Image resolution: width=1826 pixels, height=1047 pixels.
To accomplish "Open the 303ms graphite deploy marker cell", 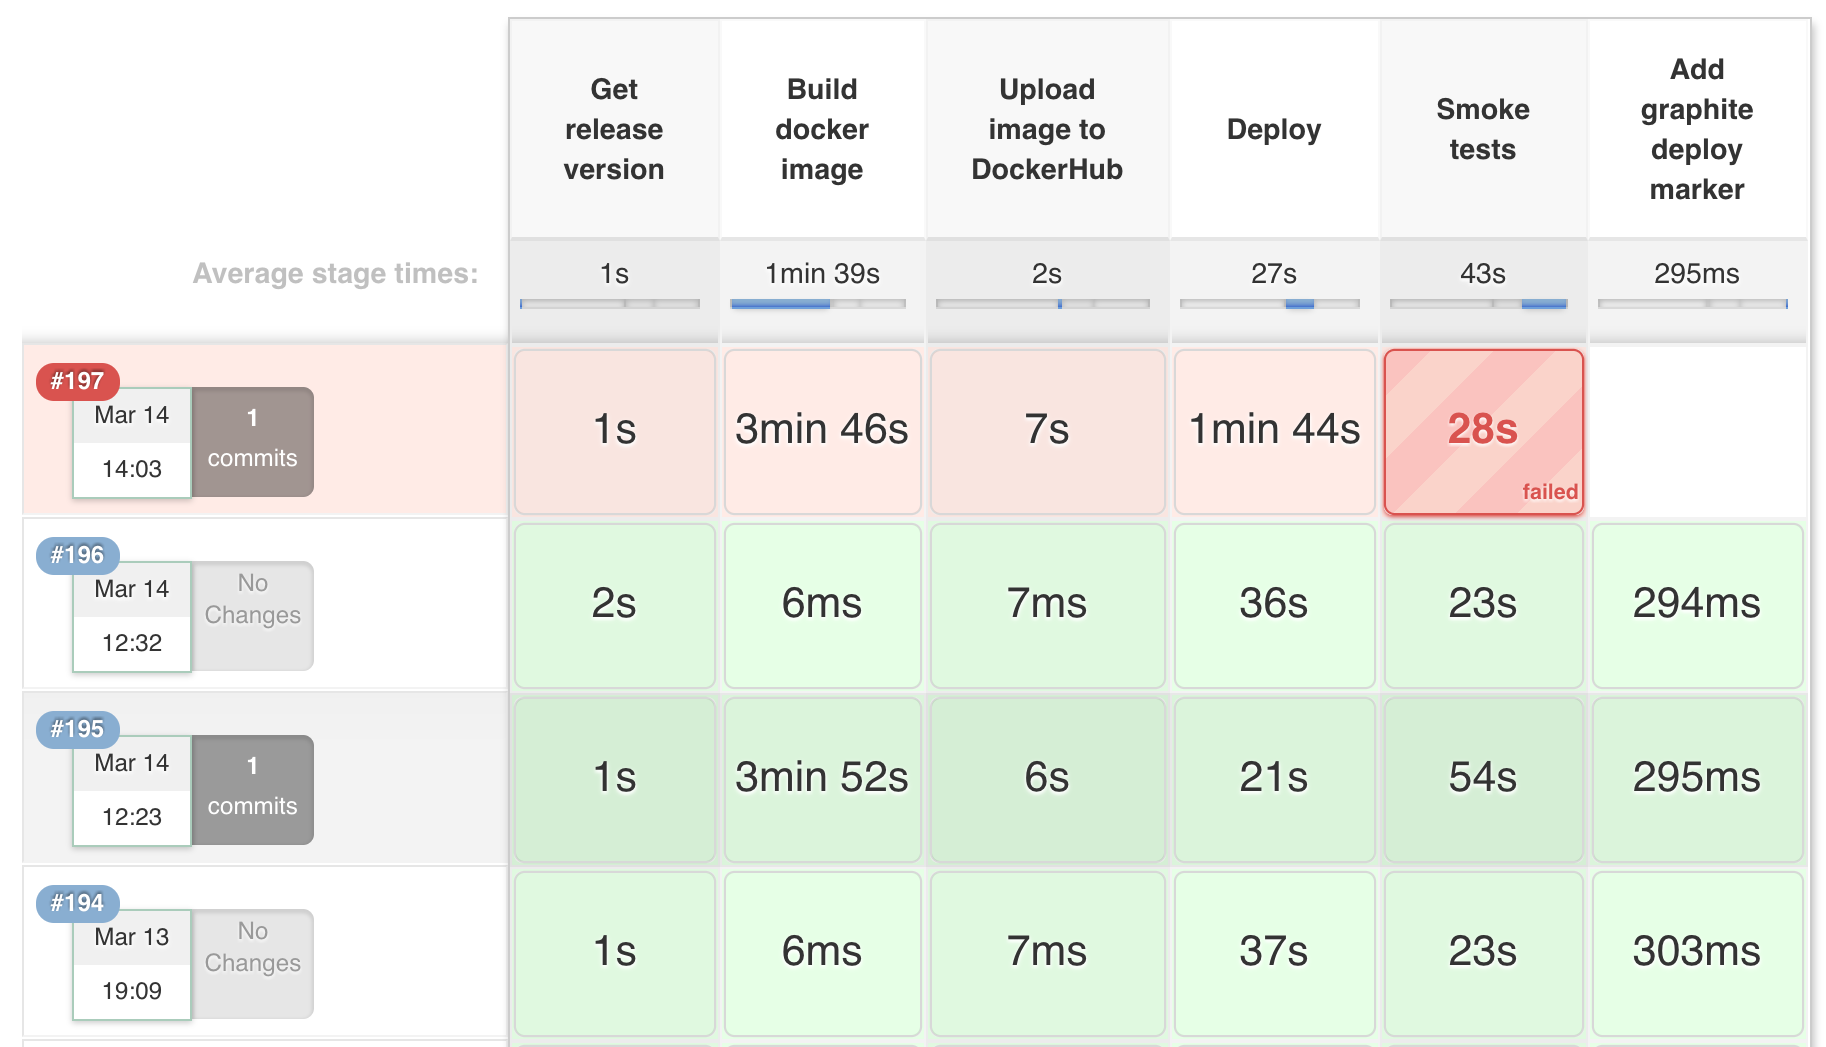I will [x=1697, y=953].
